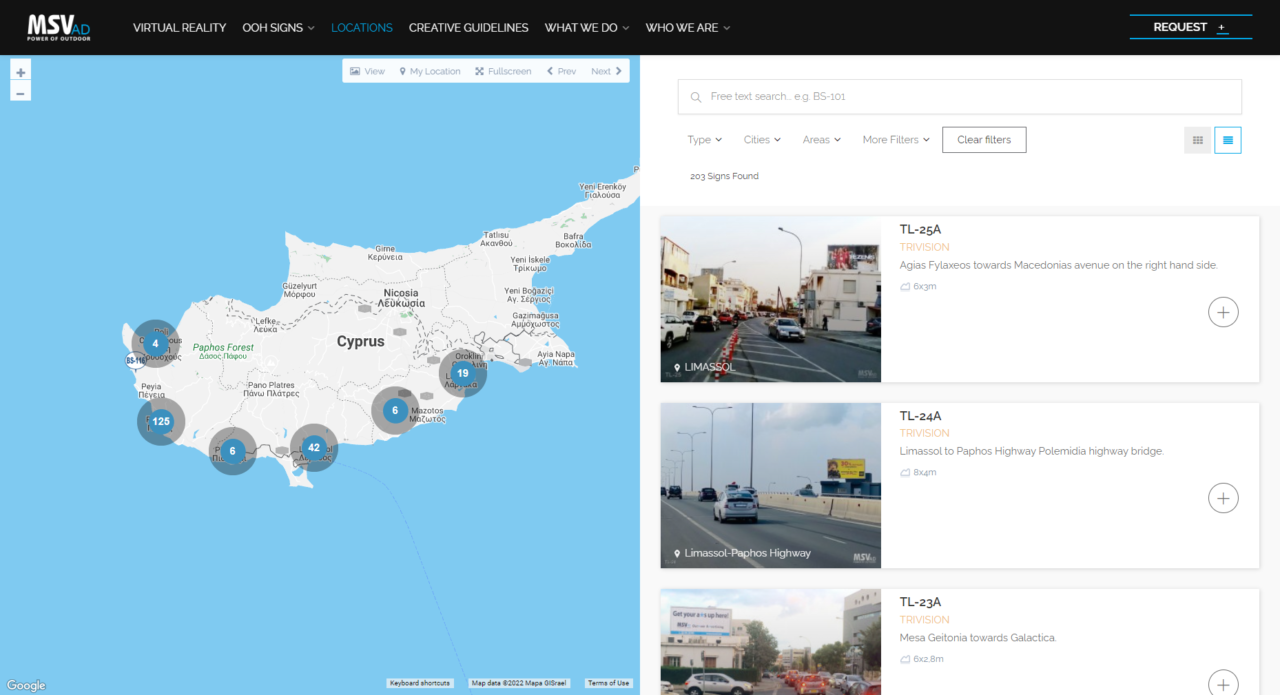Viewport: 1280px width, 695px height.
Task: Add TL-24A sign with plus button
Action: point(1223,498)
